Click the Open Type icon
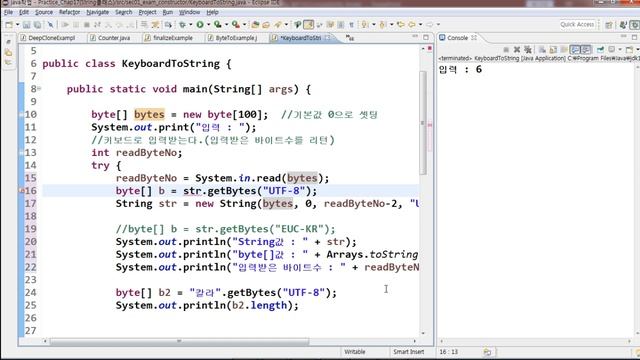640x360 pixels. click(266, 24)
